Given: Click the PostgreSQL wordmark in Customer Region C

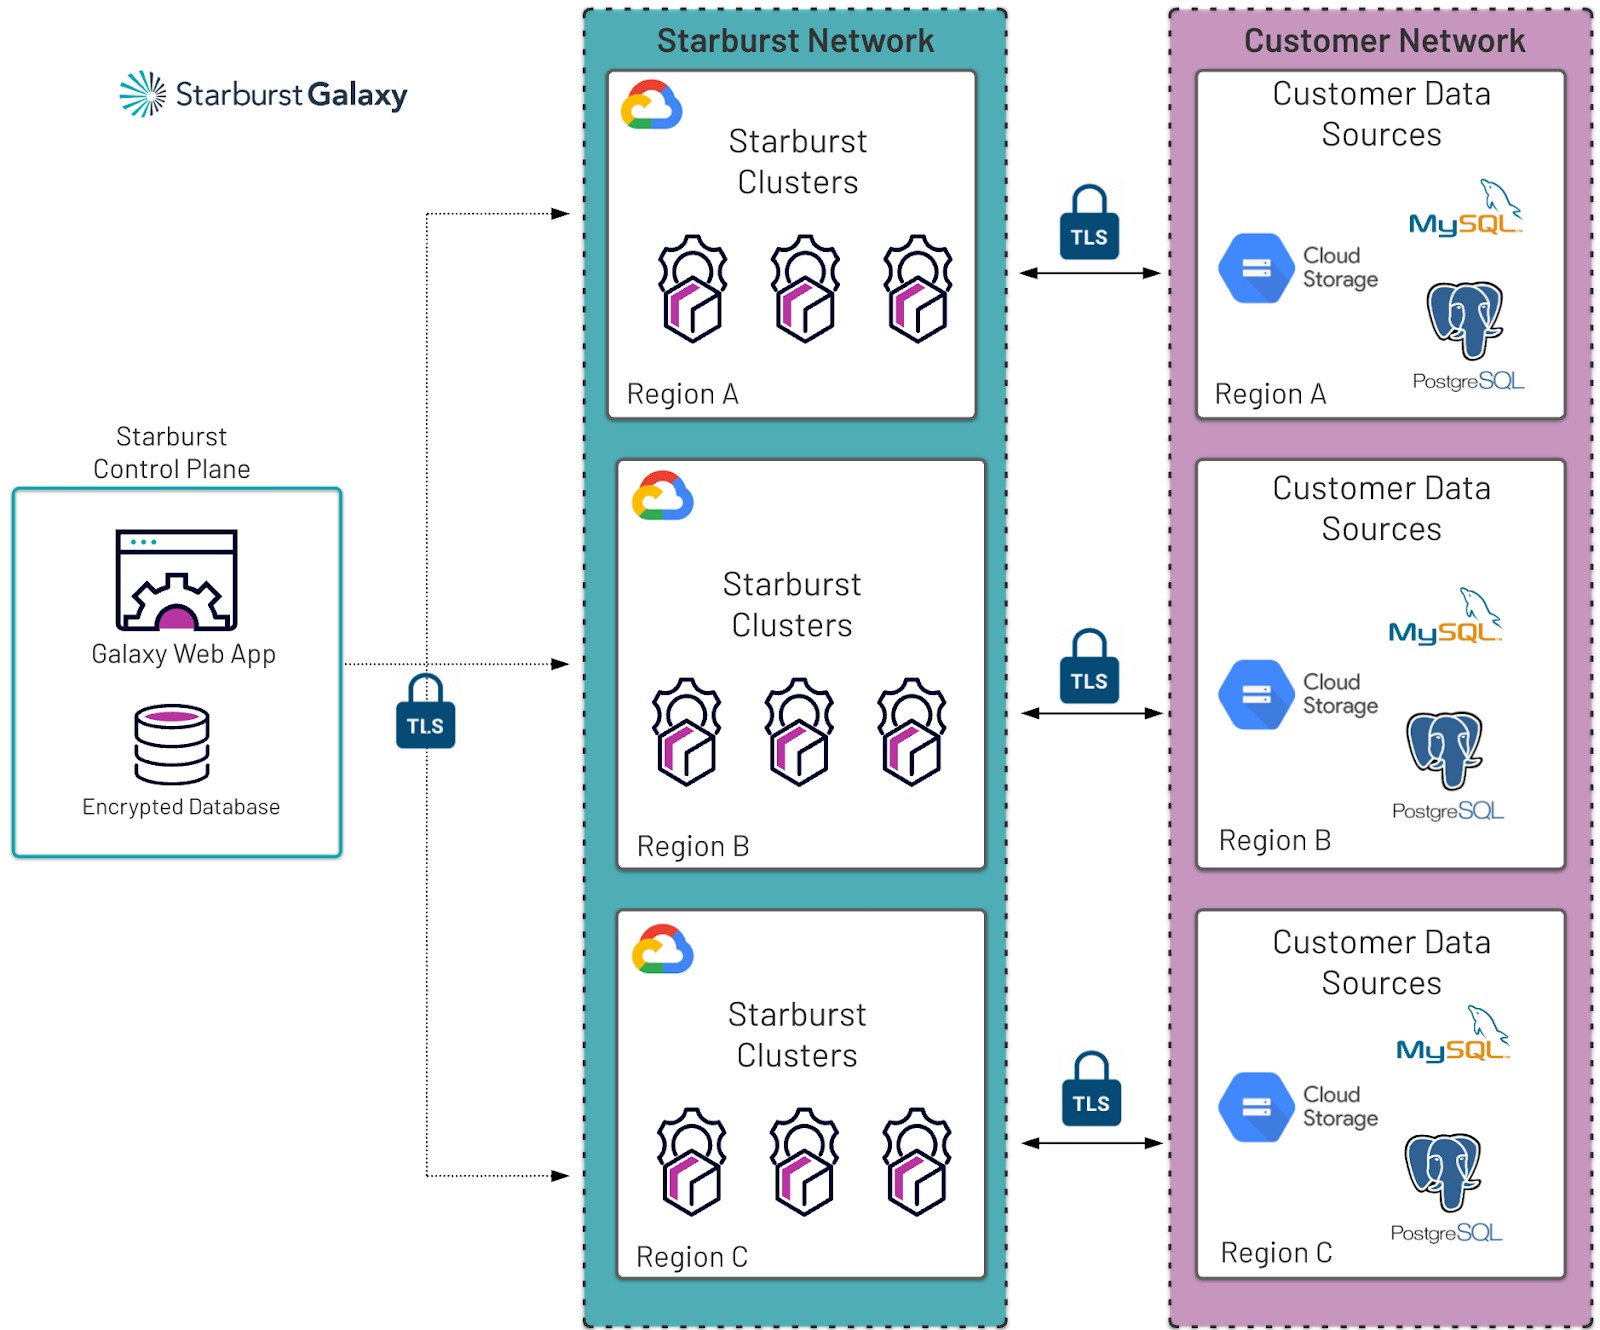Looking at the screenshot, I should [x=1446, y=1233].
